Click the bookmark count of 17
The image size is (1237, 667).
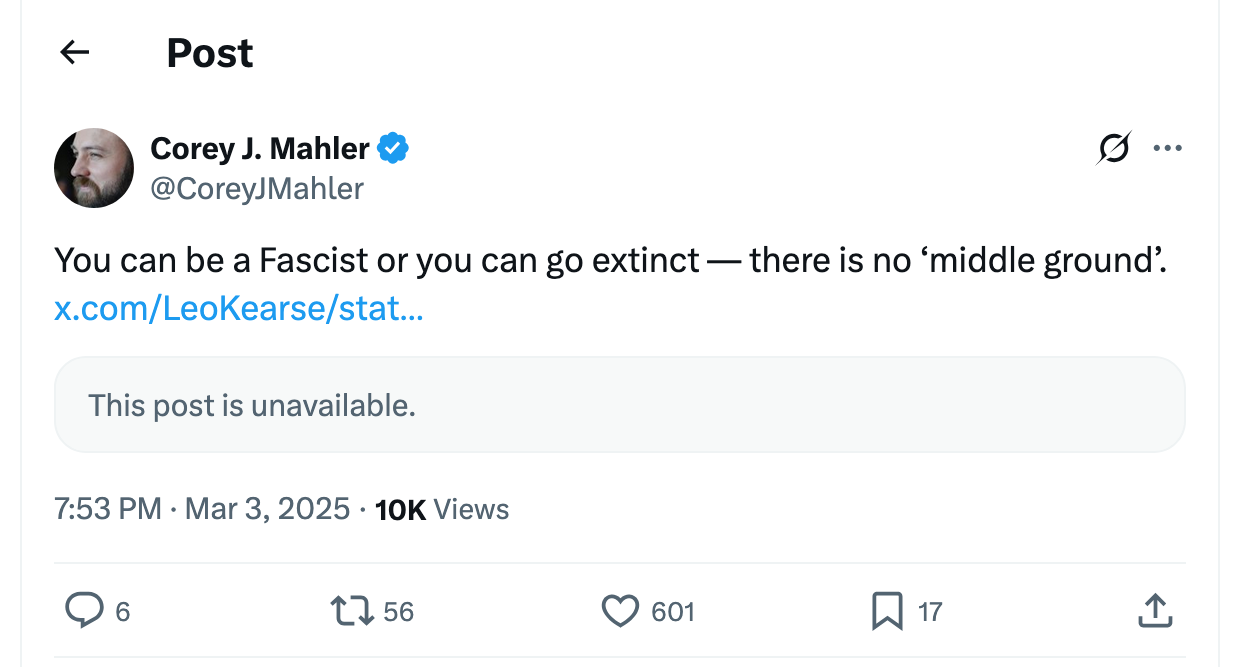pos(930,611)
